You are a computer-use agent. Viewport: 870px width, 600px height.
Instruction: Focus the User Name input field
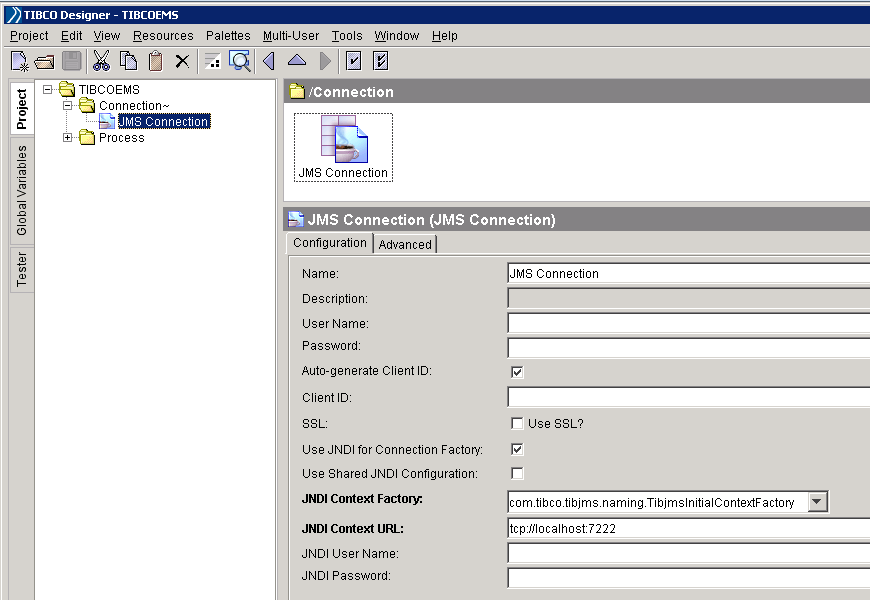click(689, 324)
